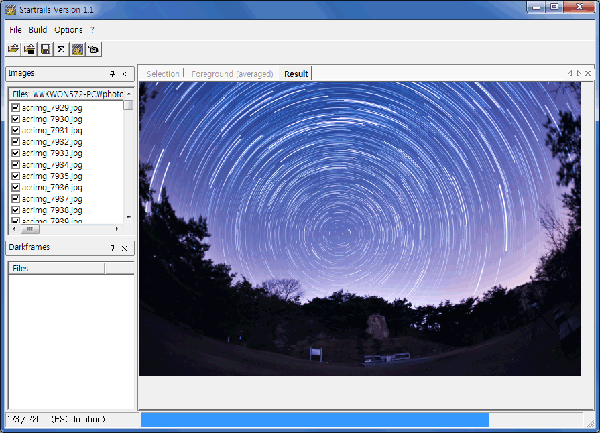Image resolution: width=600 pixels, height=433 pixels.
Task: Click the vertical scrollbar thumb in Images
Action: coord(129,105)
